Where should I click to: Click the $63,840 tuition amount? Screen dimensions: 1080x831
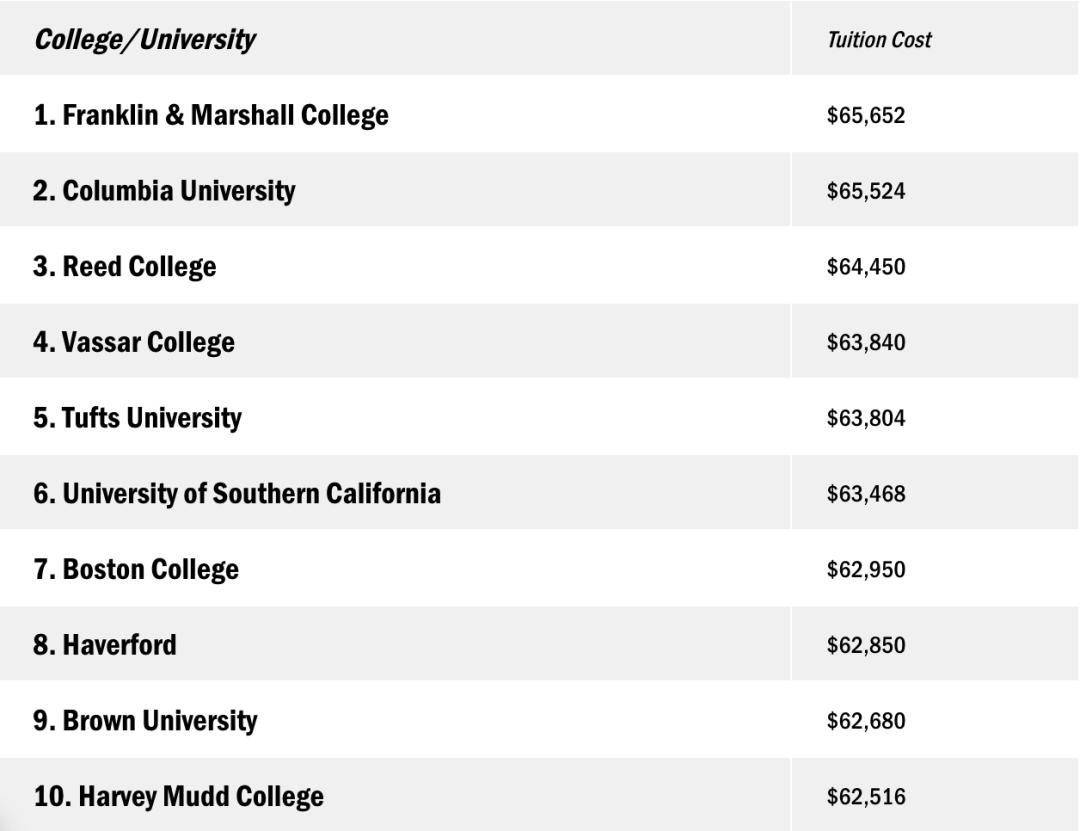point(866,342)
